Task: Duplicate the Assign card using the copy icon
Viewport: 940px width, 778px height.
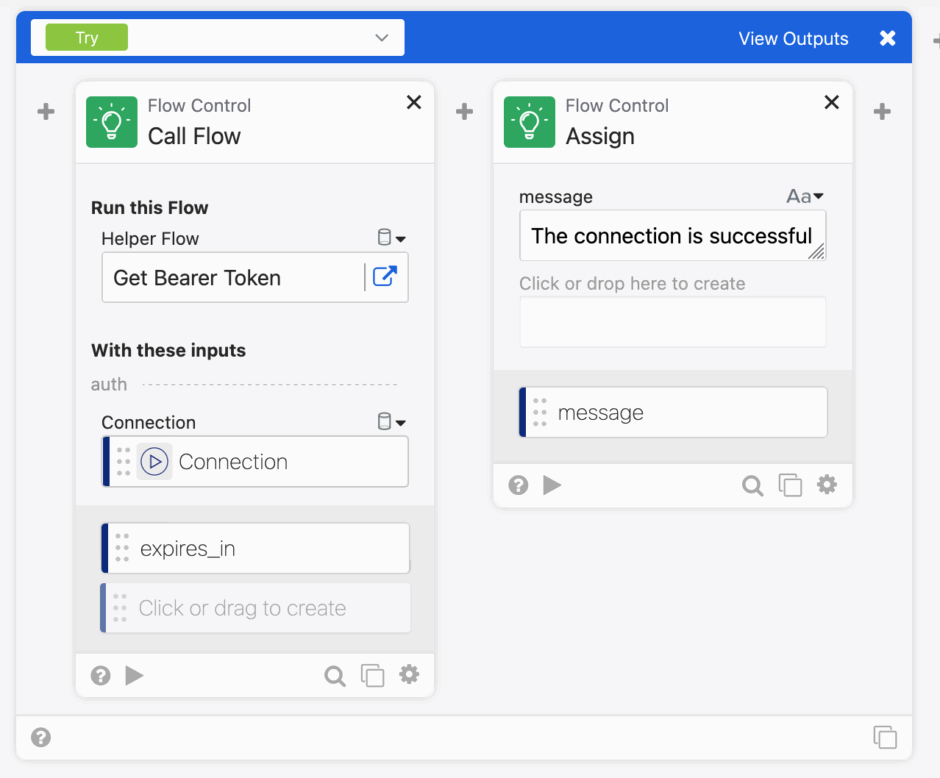Action: coord(790,484)
